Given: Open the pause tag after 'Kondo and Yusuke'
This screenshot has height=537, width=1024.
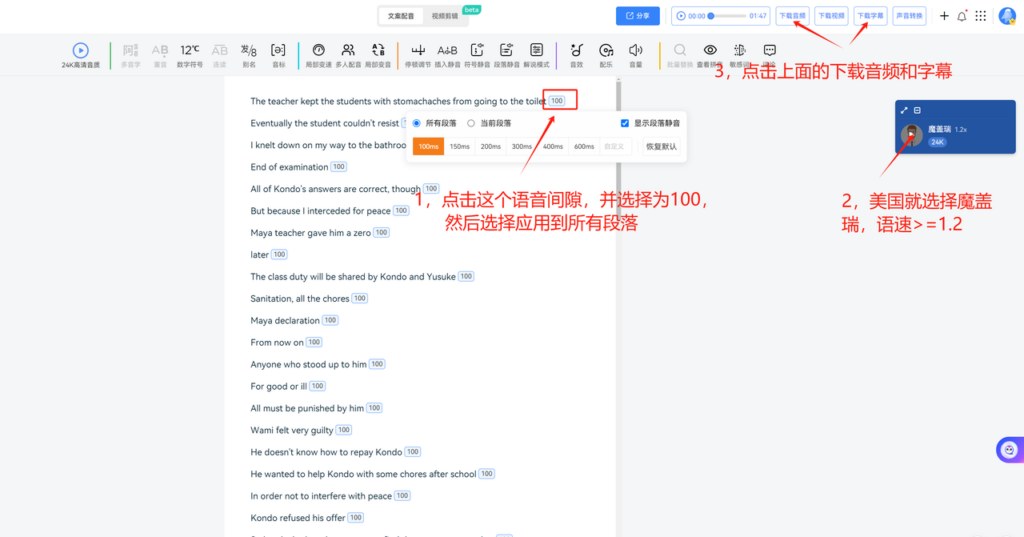Looking at the screenshot, I should 466,276.
